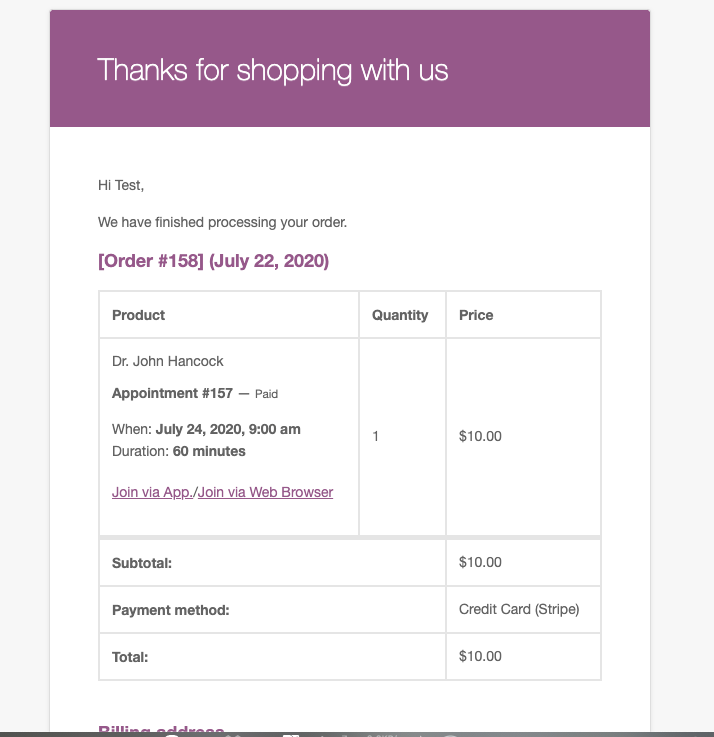Open the Join via Web Browser link

pos(265,492)
